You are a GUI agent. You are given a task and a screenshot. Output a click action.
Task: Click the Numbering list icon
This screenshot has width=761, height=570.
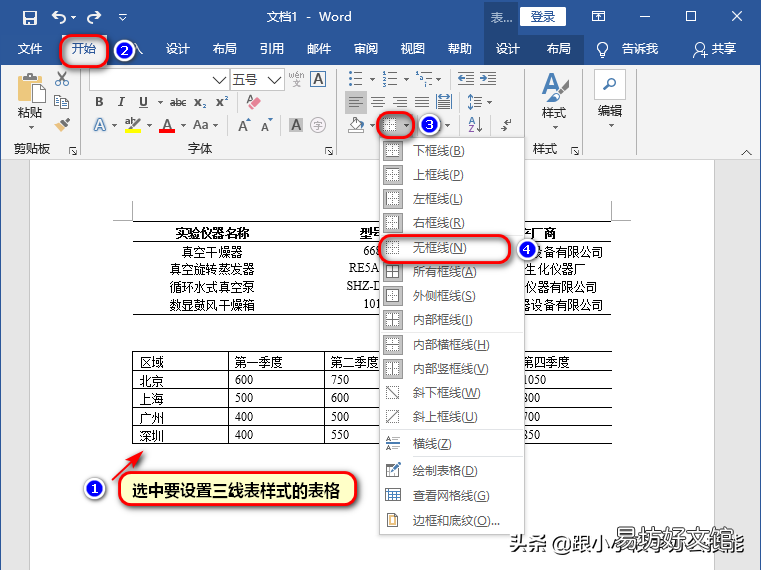[x=390, y=79]
